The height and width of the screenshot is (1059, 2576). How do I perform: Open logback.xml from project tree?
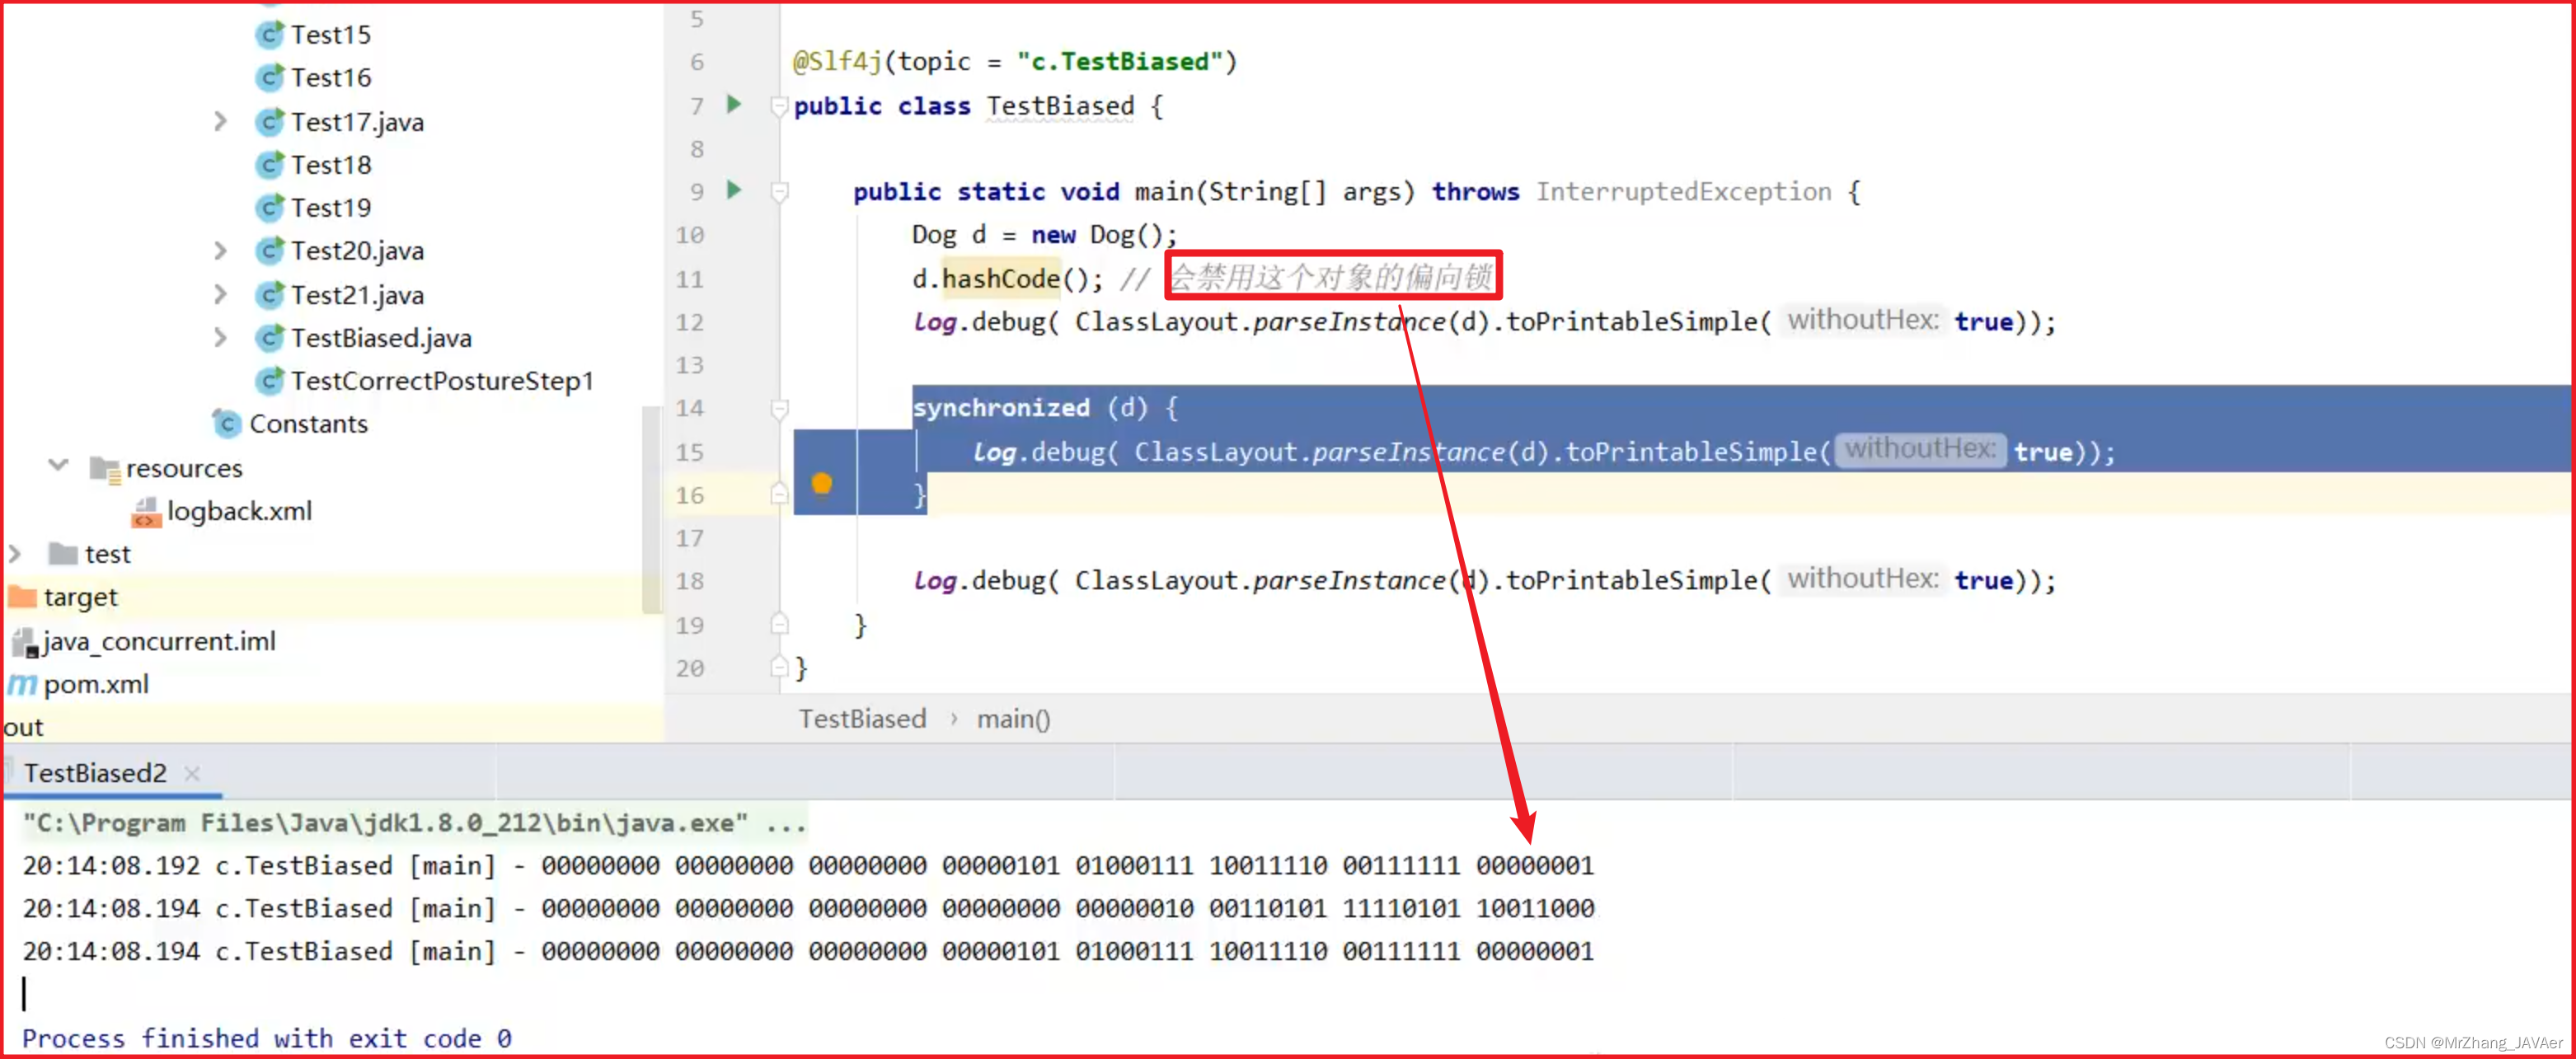pos(239,512)
